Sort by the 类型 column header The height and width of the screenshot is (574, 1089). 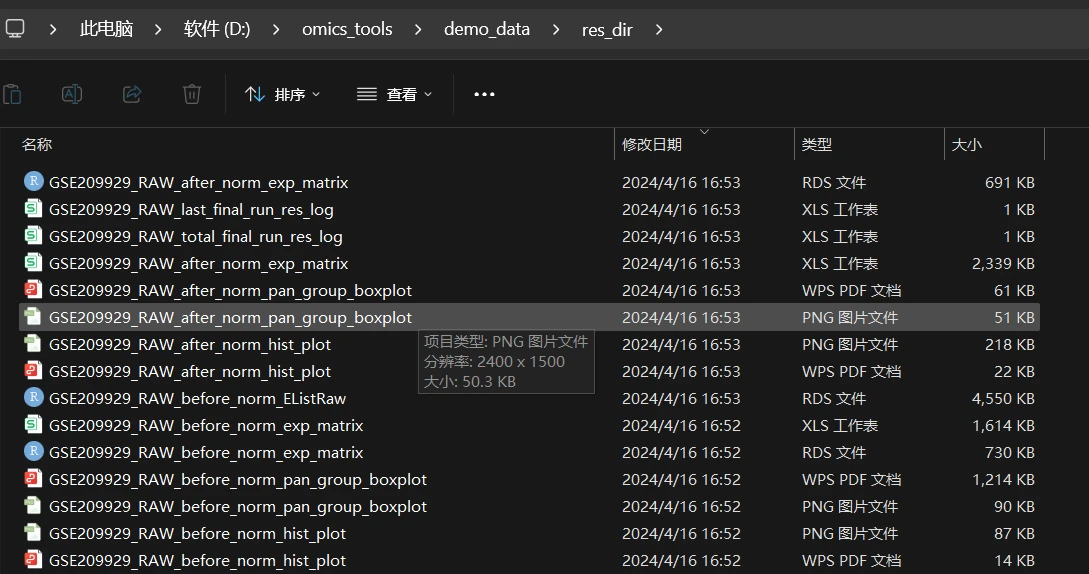(817, 145)
